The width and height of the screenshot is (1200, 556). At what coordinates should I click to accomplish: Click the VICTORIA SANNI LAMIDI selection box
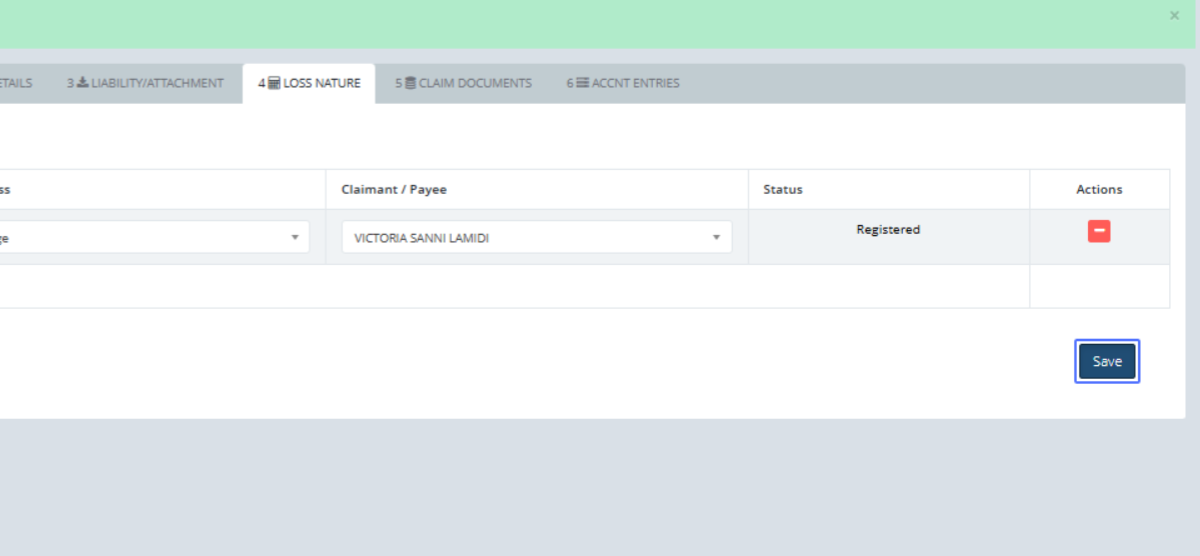[520, 238]
